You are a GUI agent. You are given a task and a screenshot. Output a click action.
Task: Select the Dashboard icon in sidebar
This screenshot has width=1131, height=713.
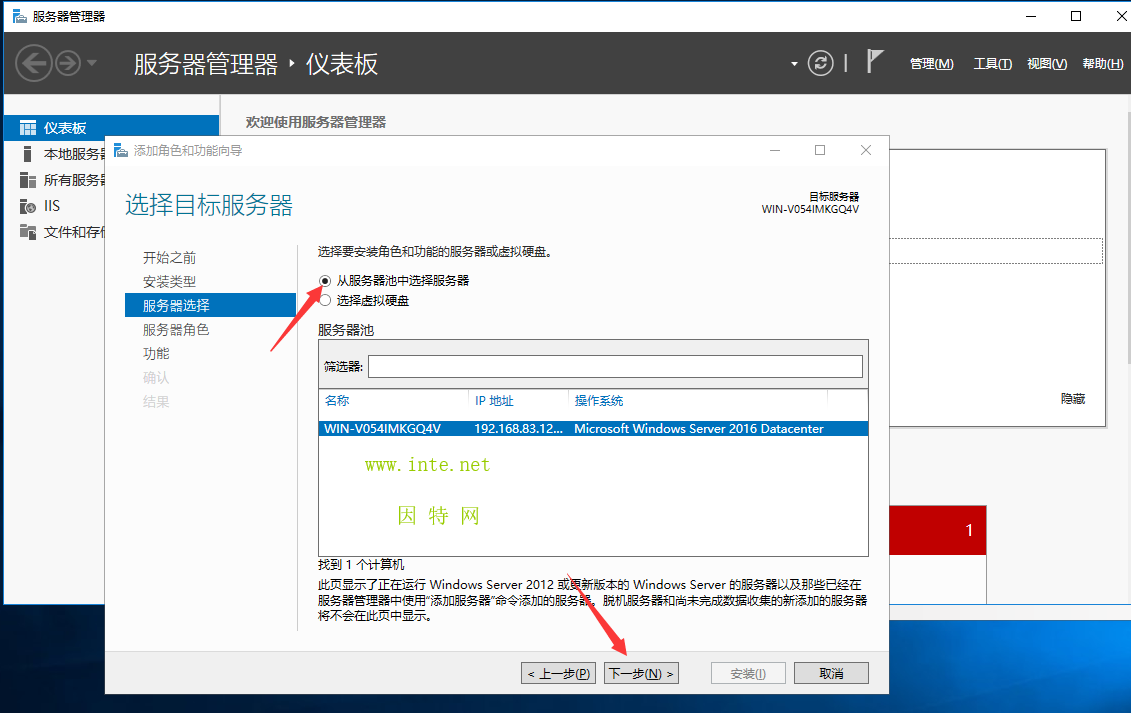coord(27,128)
